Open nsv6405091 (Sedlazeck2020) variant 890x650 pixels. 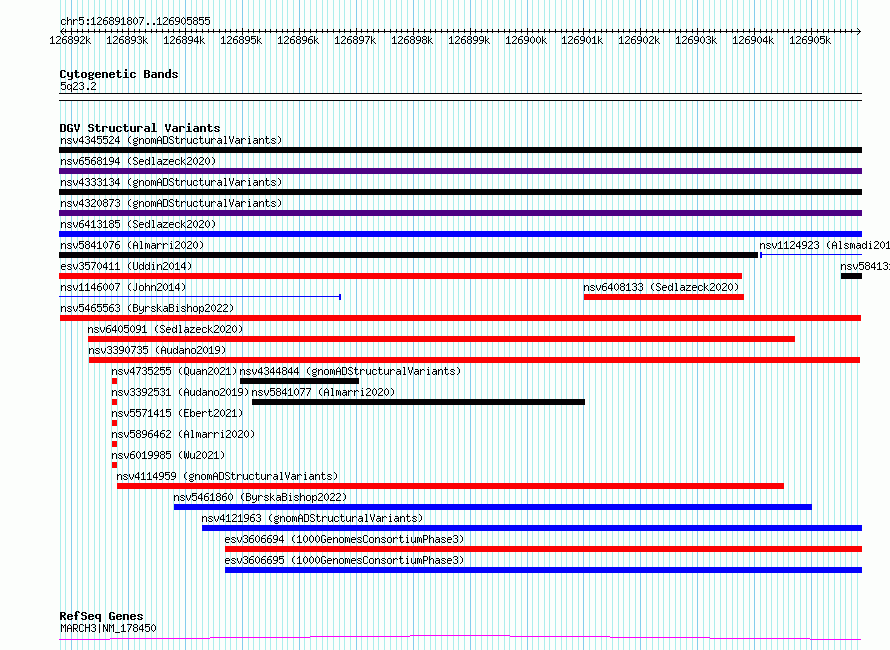(165, 329)
